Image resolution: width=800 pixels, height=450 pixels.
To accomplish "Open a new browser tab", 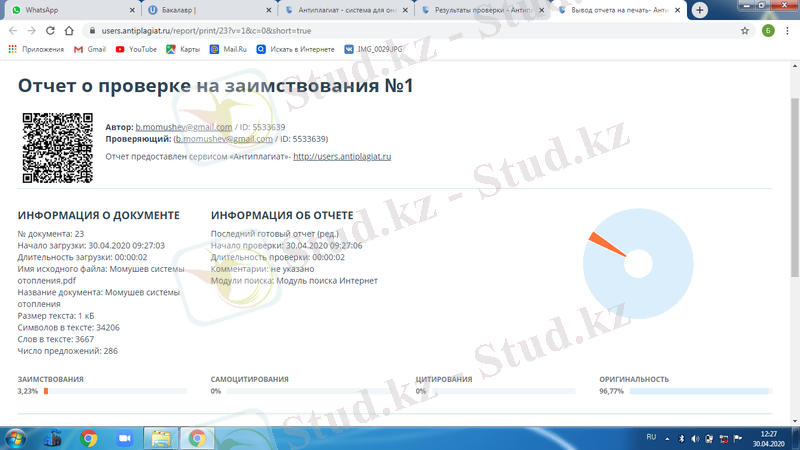I will (699, 10).
